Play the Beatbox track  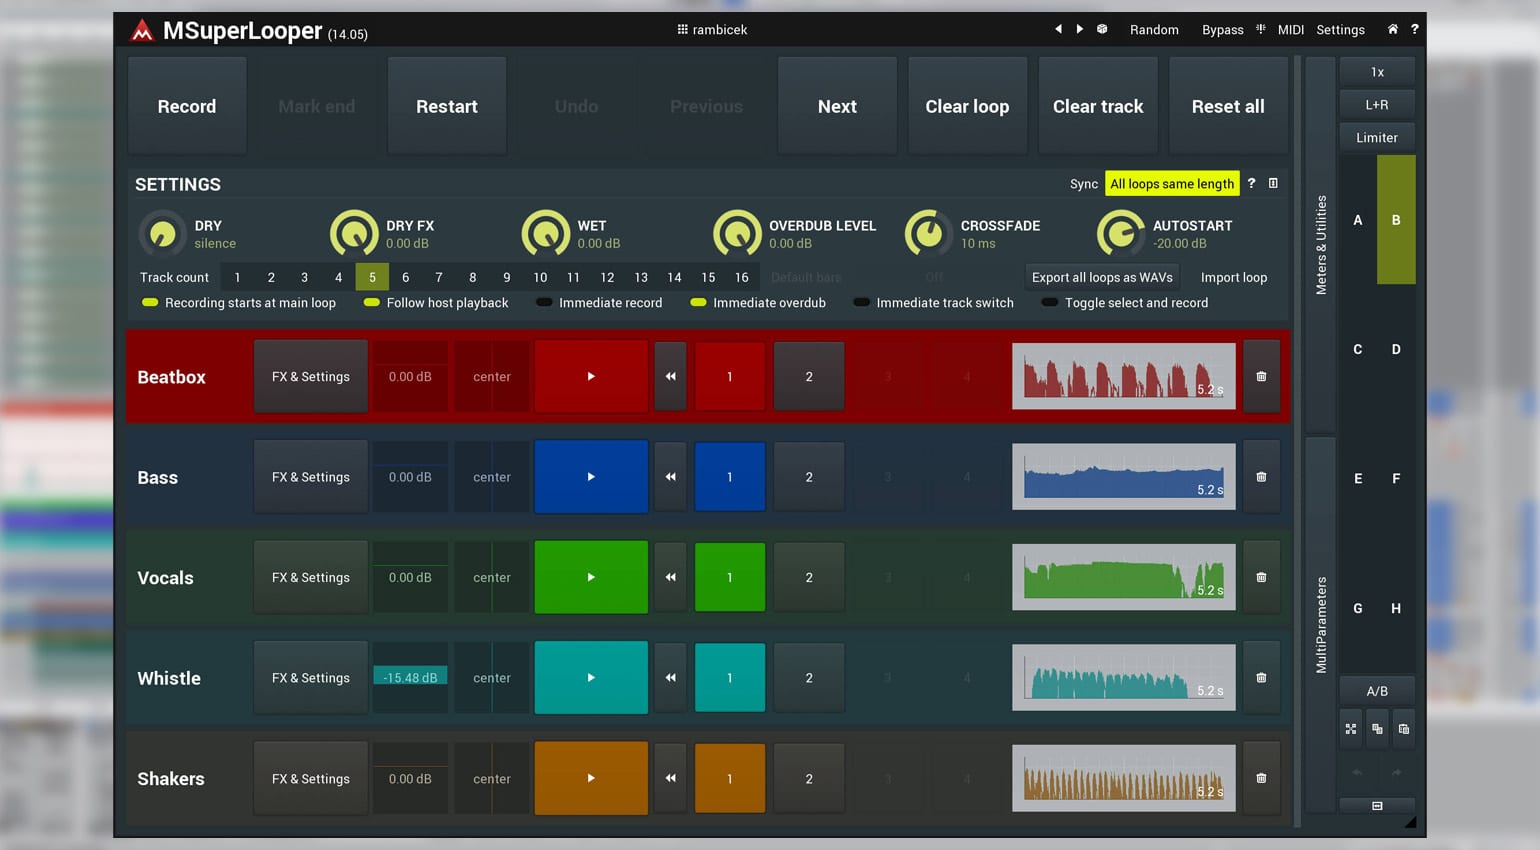[x=591, y=377]
